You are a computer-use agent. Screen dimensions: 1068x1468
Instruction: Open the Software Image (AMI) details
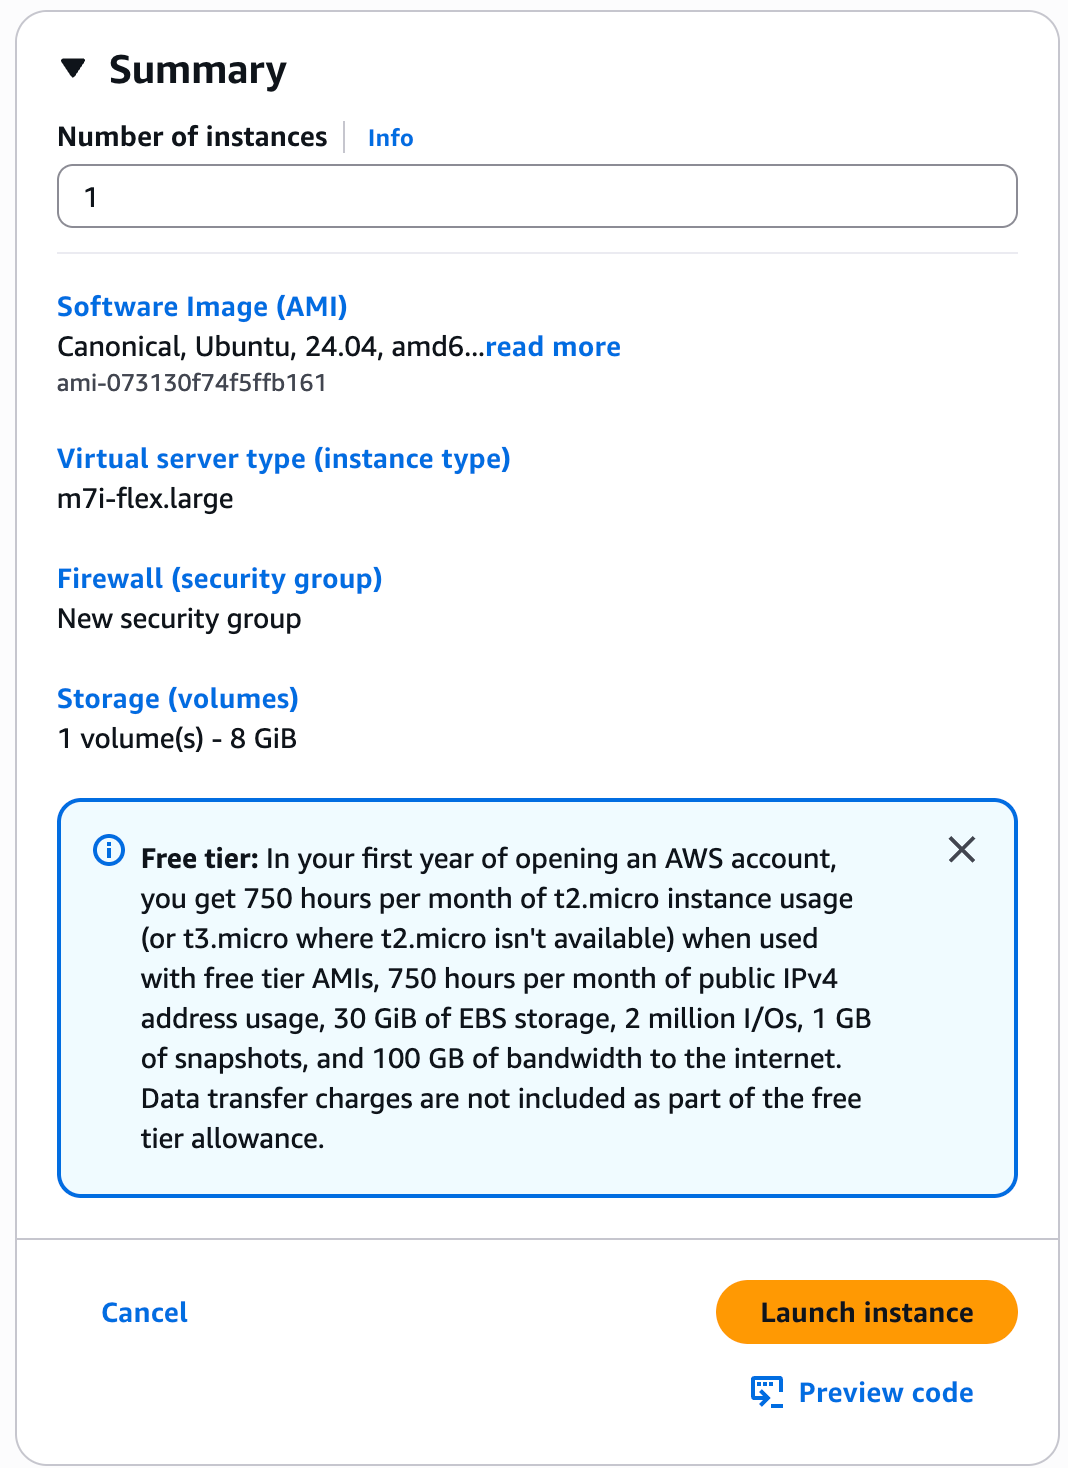[x=202, y=307]
